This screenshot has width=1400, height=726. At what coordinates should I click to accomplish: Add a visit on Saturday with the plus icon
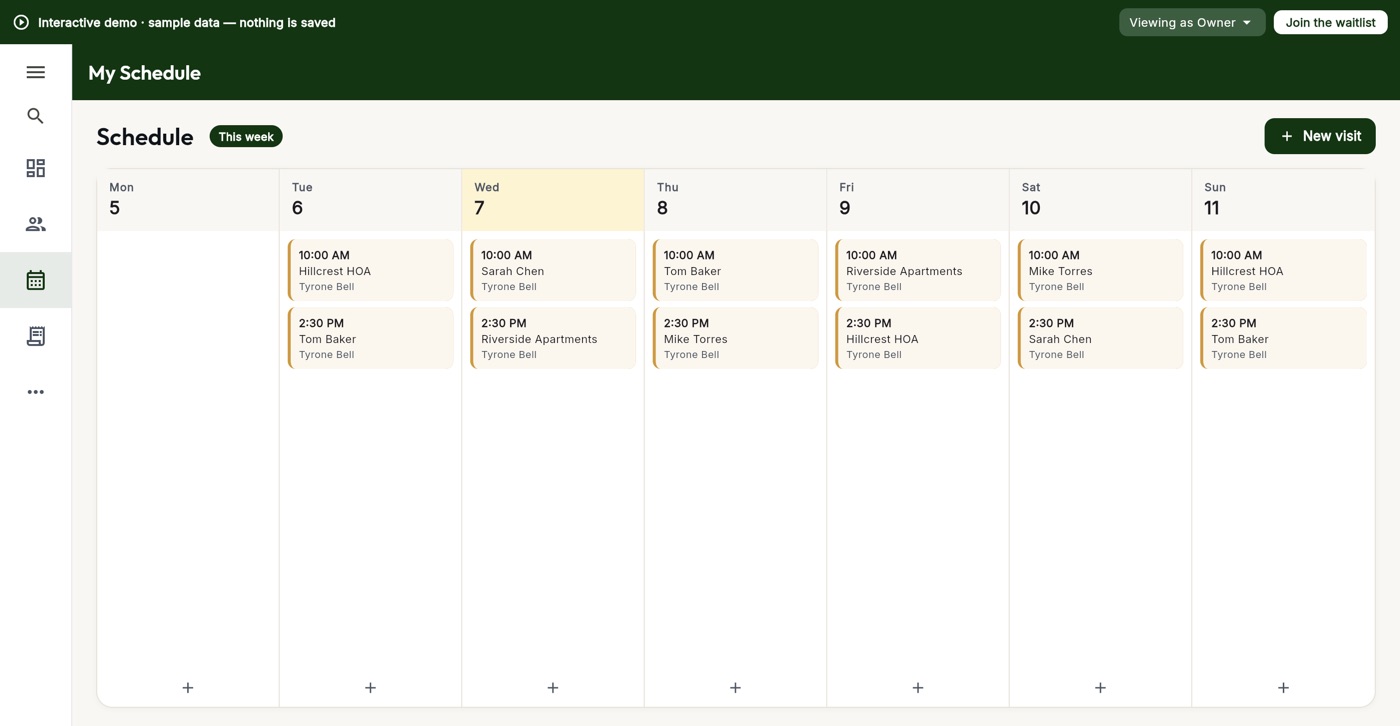coord(1100,688)
